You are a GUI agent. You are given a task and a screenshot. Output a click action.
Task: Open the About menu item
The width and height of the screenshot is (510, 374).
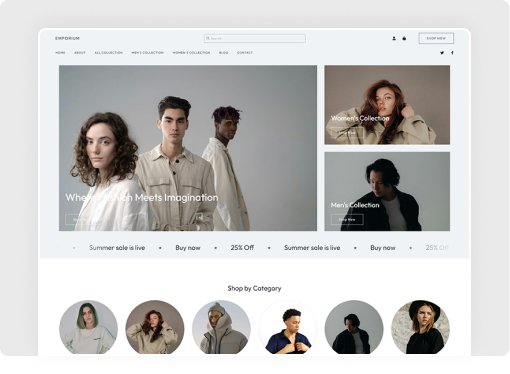80,53
